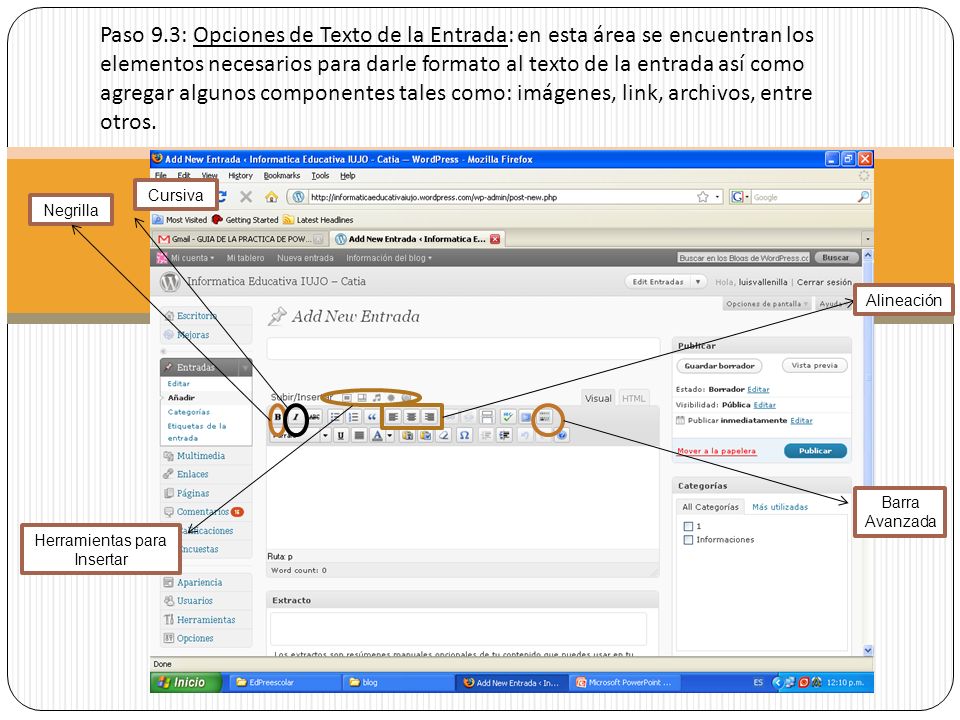Add audio via Subir/Insertar music note
960x720 pixels.
377,398
